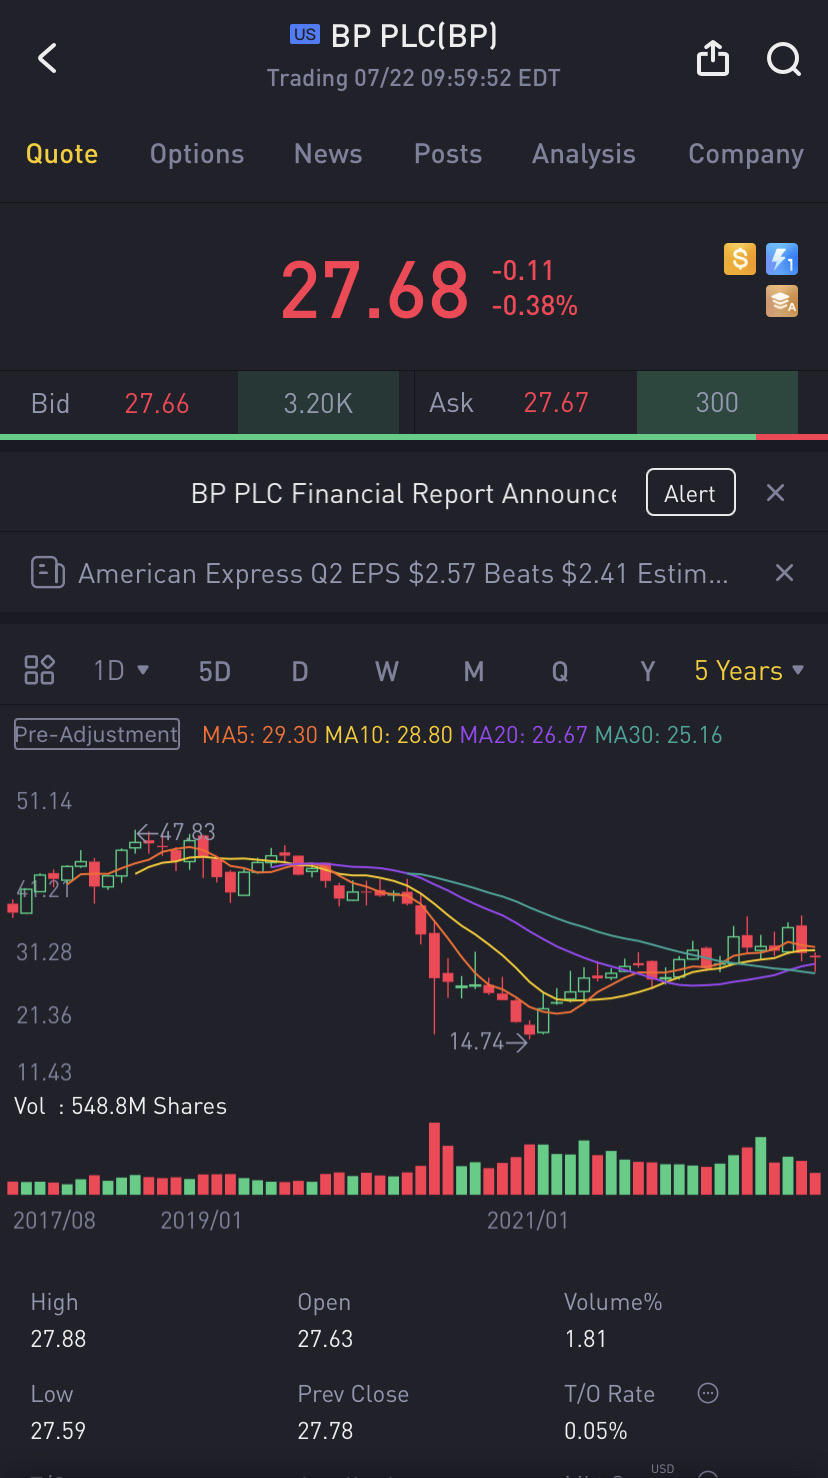The width and height of the screenshot is (828, 1478).
Task: Tap the 14.74 low marker on chart
Action: (489, 1041)
